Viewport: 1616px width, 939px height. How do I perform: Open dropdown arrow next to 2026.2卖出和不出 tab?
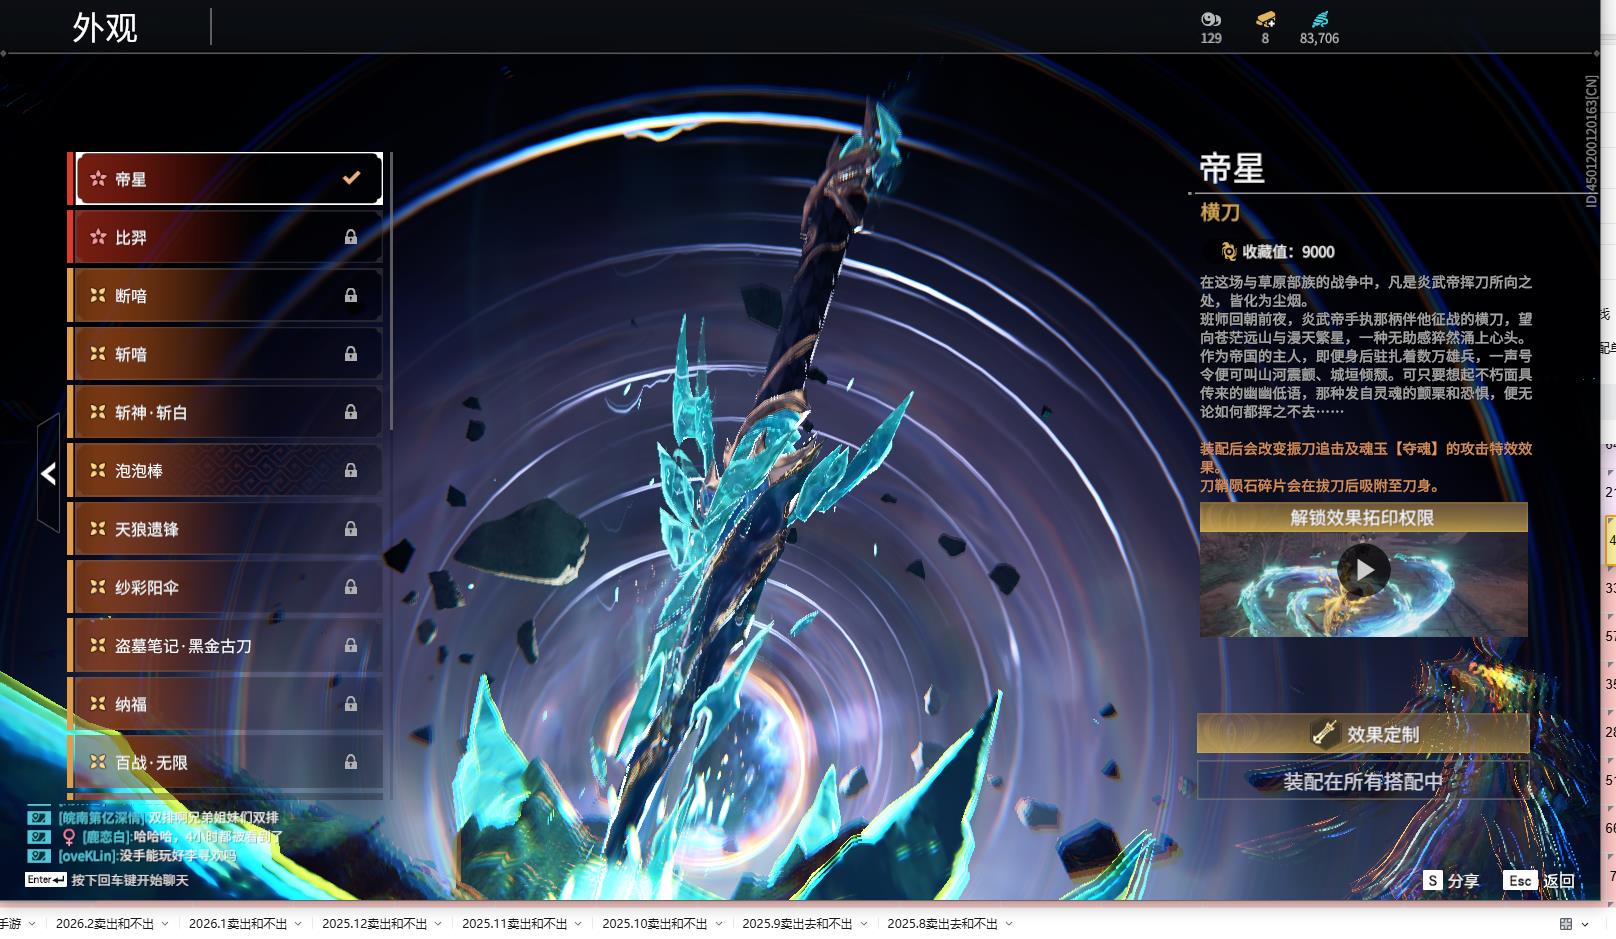pos(165,924)
